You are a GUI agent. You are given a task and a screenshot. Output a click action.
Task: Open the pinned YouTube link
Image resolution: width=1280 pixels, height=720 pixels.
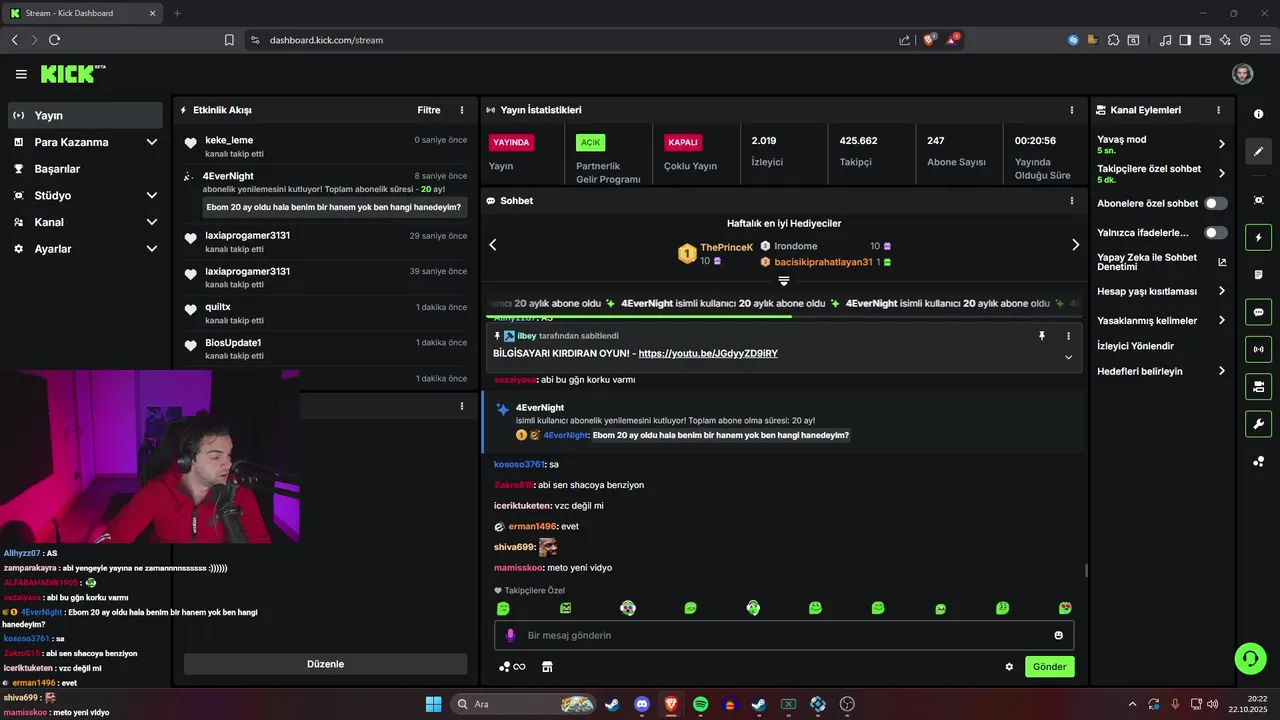(708, 353)
